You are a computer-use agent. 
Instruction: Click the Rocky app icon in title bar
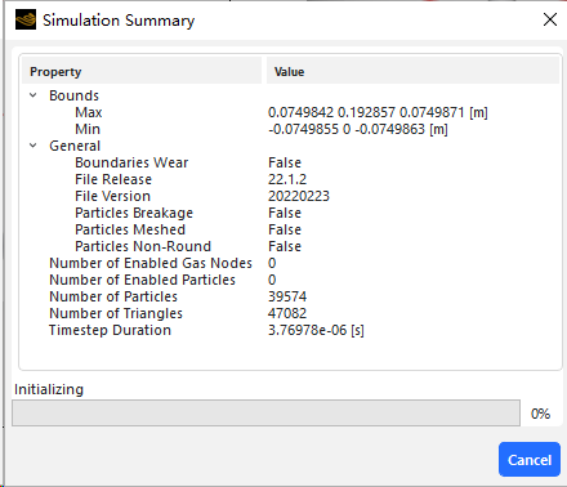(26, 20)
